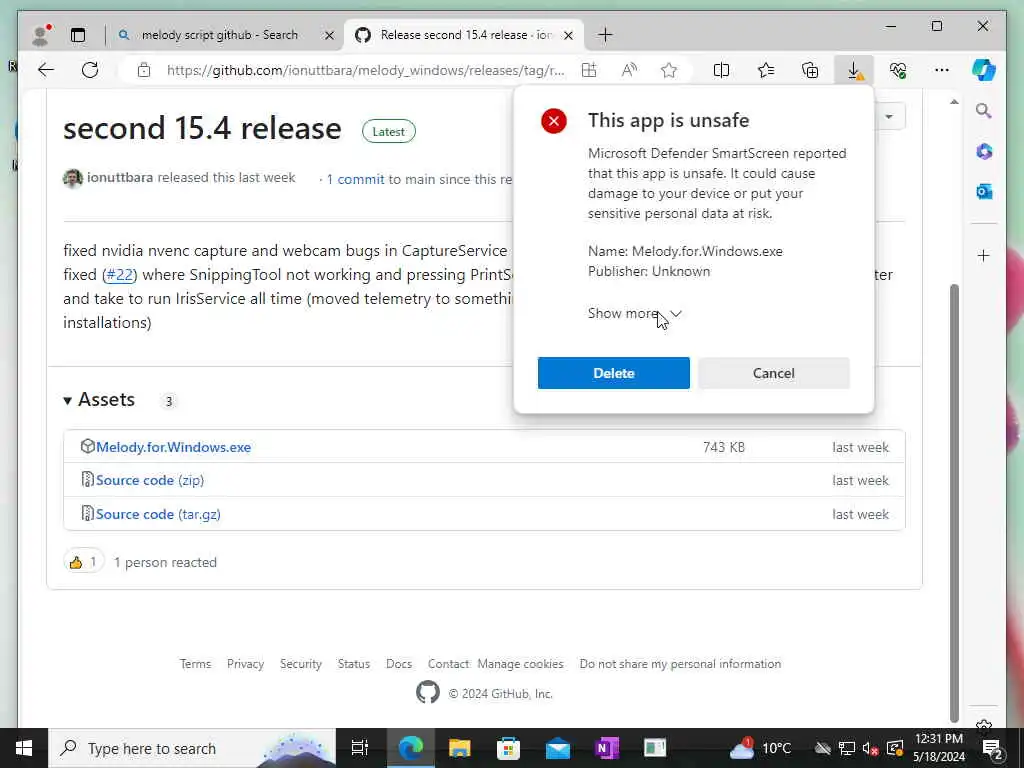Delete the unsafe Melody app

click(x=613, y=373)
